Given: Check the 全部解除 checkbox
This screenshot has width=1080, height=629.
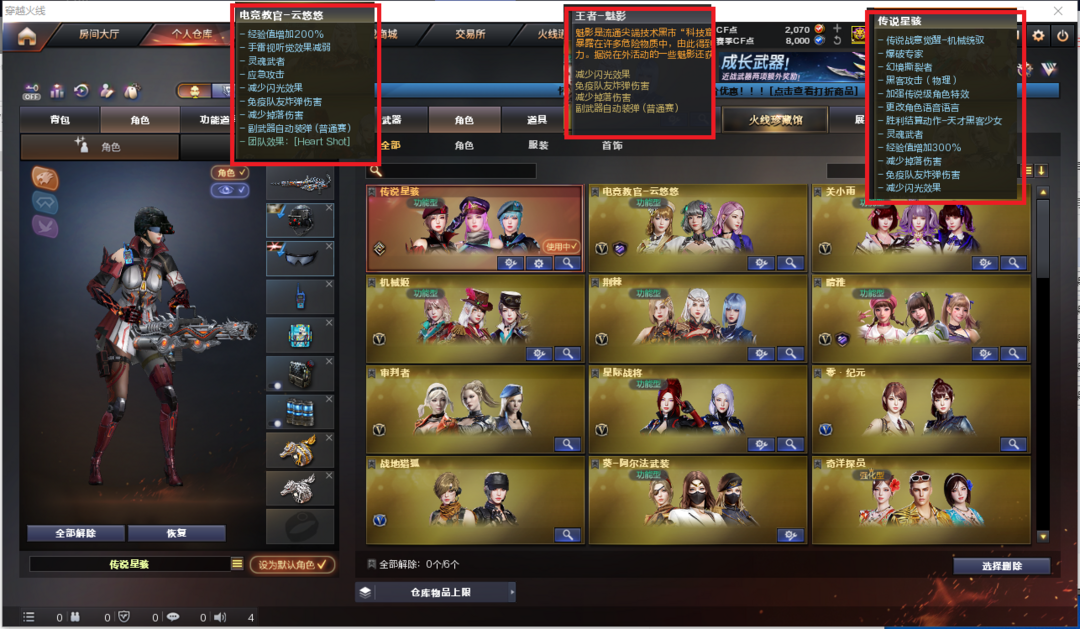Looking at the screenshot, I should (372, 564).
